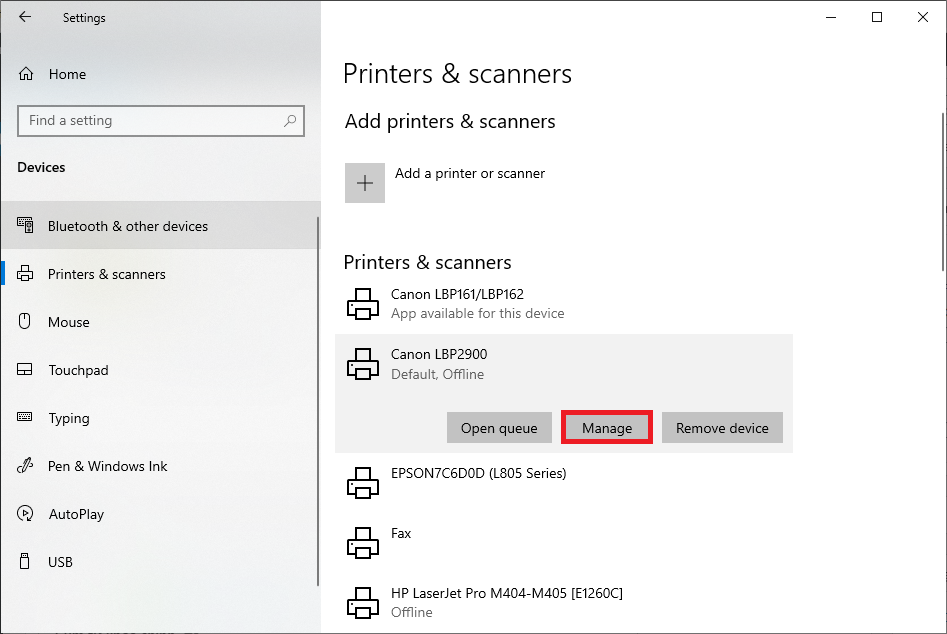The height and width of the screenshot is (634, 947).
Task: Click Remove device for Canon LBP2900
Action: 722,428
